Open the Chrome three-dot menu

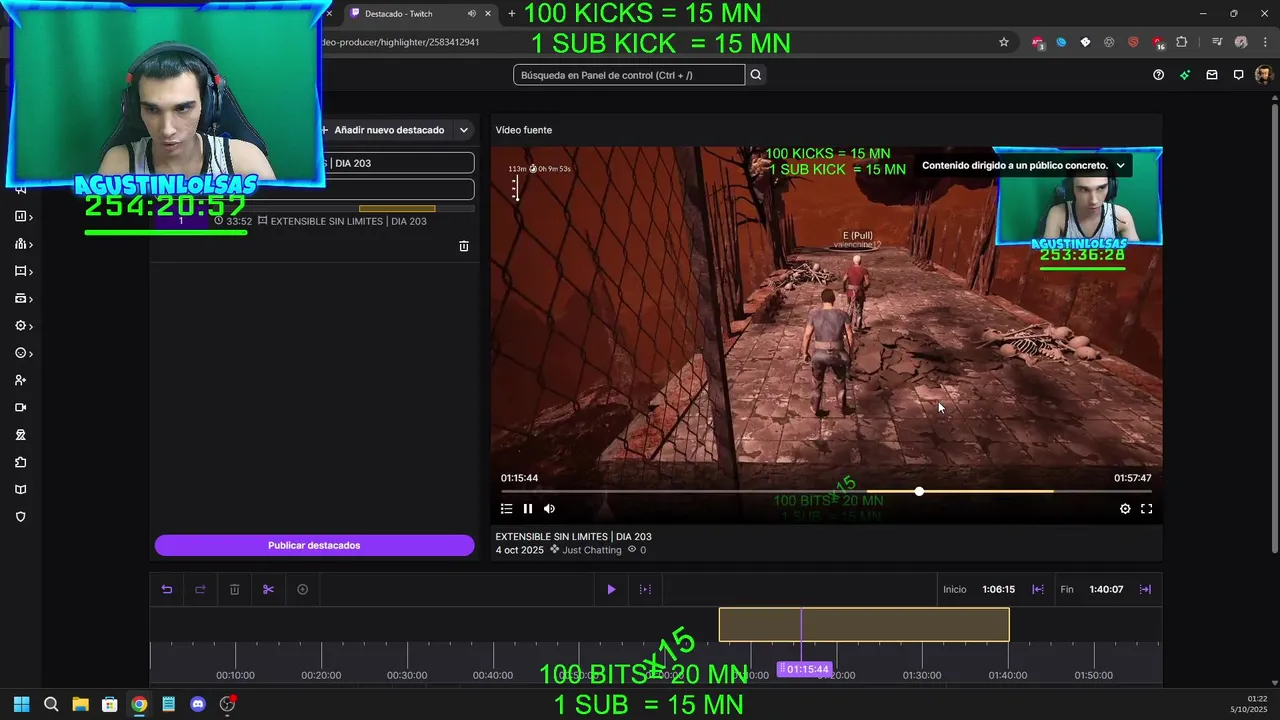pyautogui.click(x=1265, y=42)
